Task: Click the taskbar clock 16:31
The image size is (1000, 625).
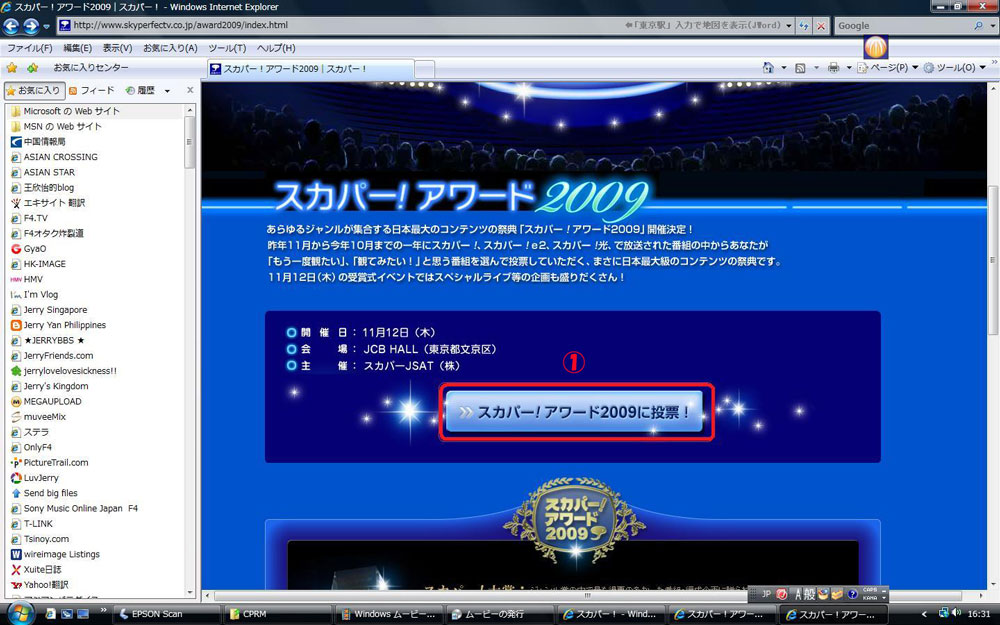Action: point(978,614)
